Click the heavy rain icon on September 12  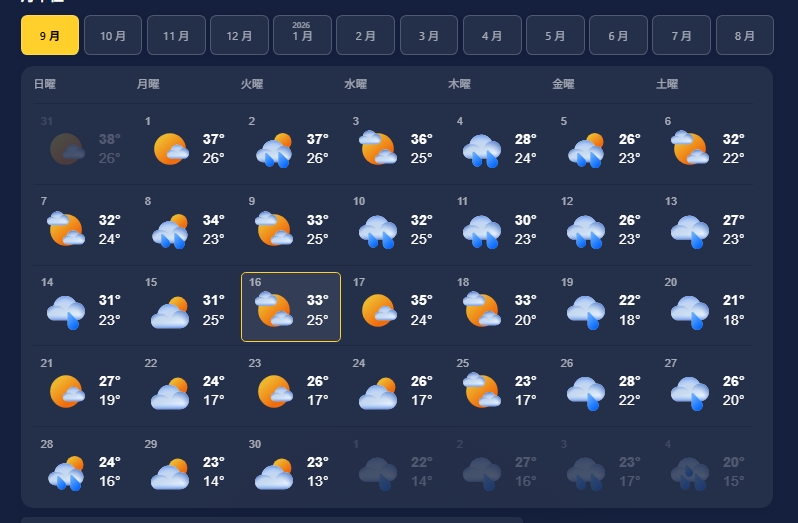click(x=586, y=231)
